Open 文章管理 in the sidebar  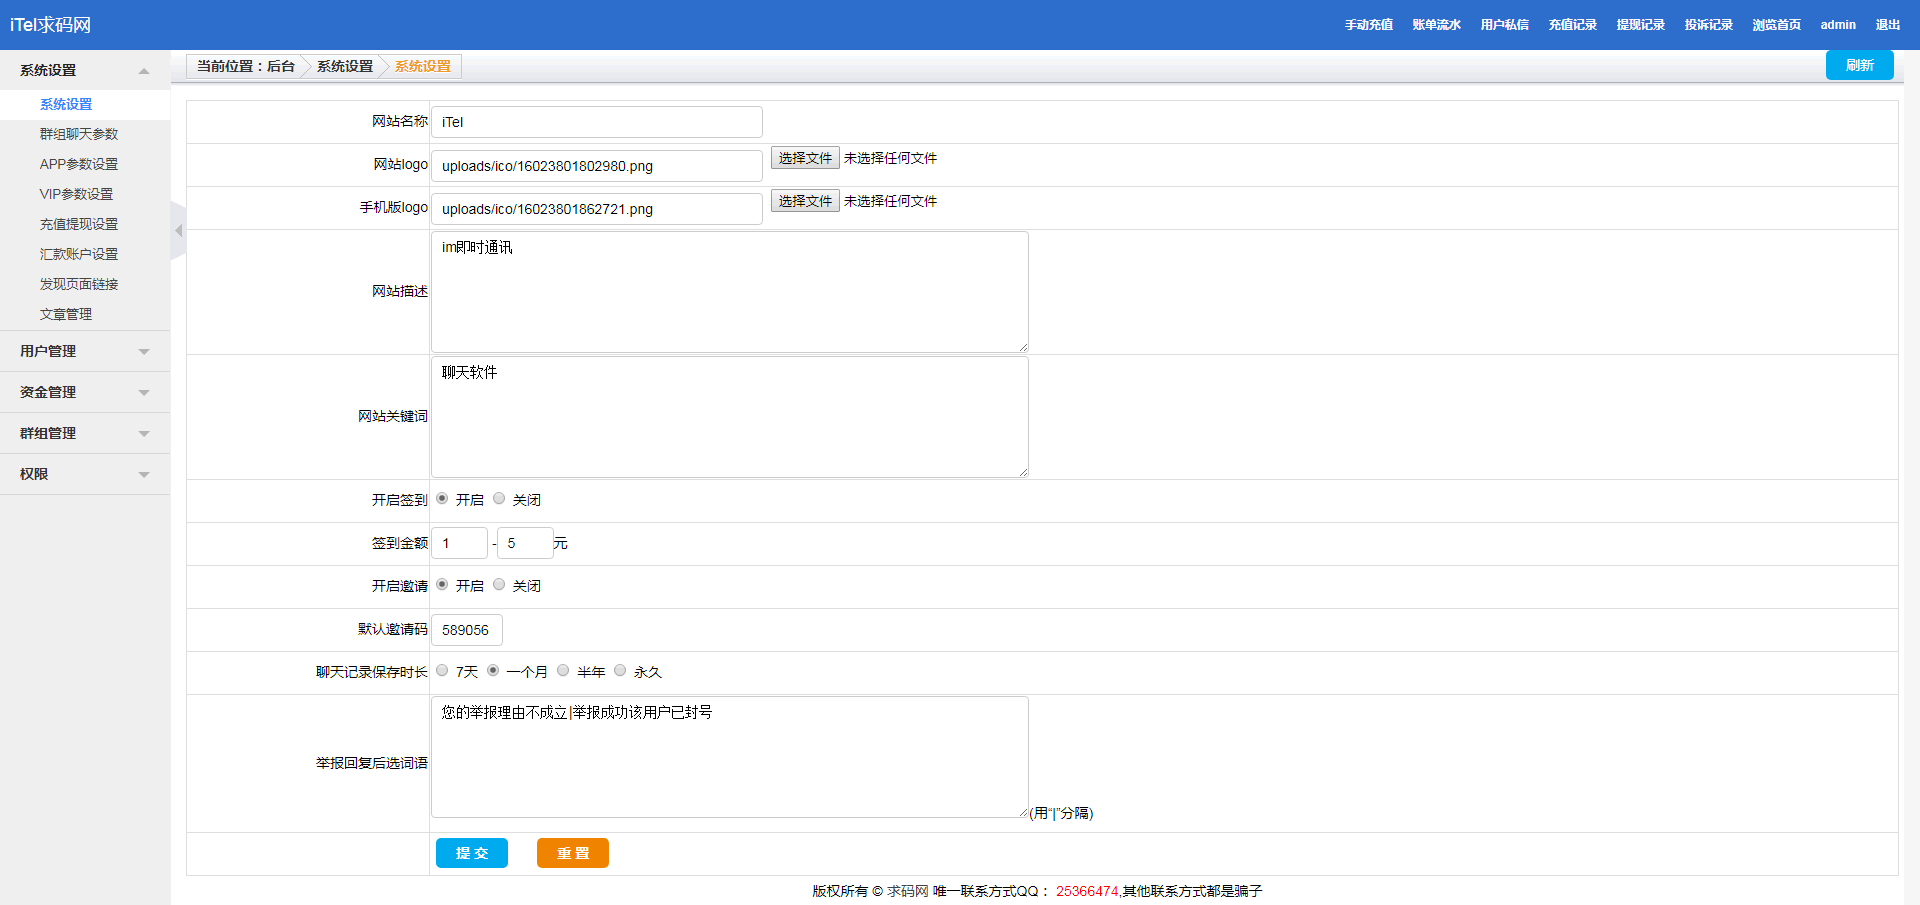[x=66, y=314]
